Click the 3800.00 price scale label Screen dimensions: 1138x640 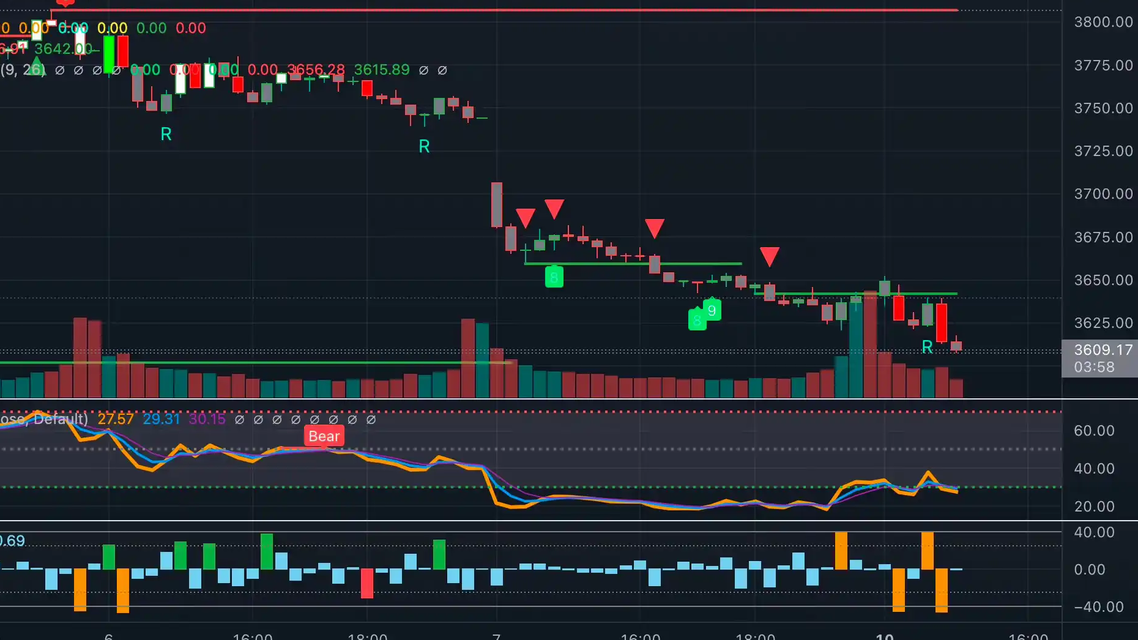pos(1103,22)
